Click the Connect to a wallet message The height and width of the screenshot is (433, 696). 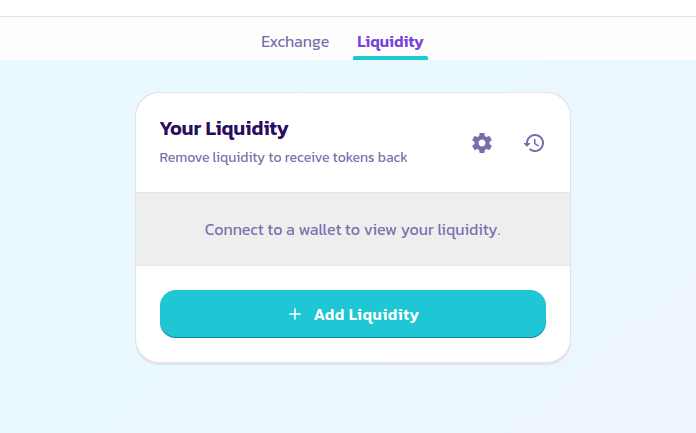pyautogui.click(x=352, y=230)
